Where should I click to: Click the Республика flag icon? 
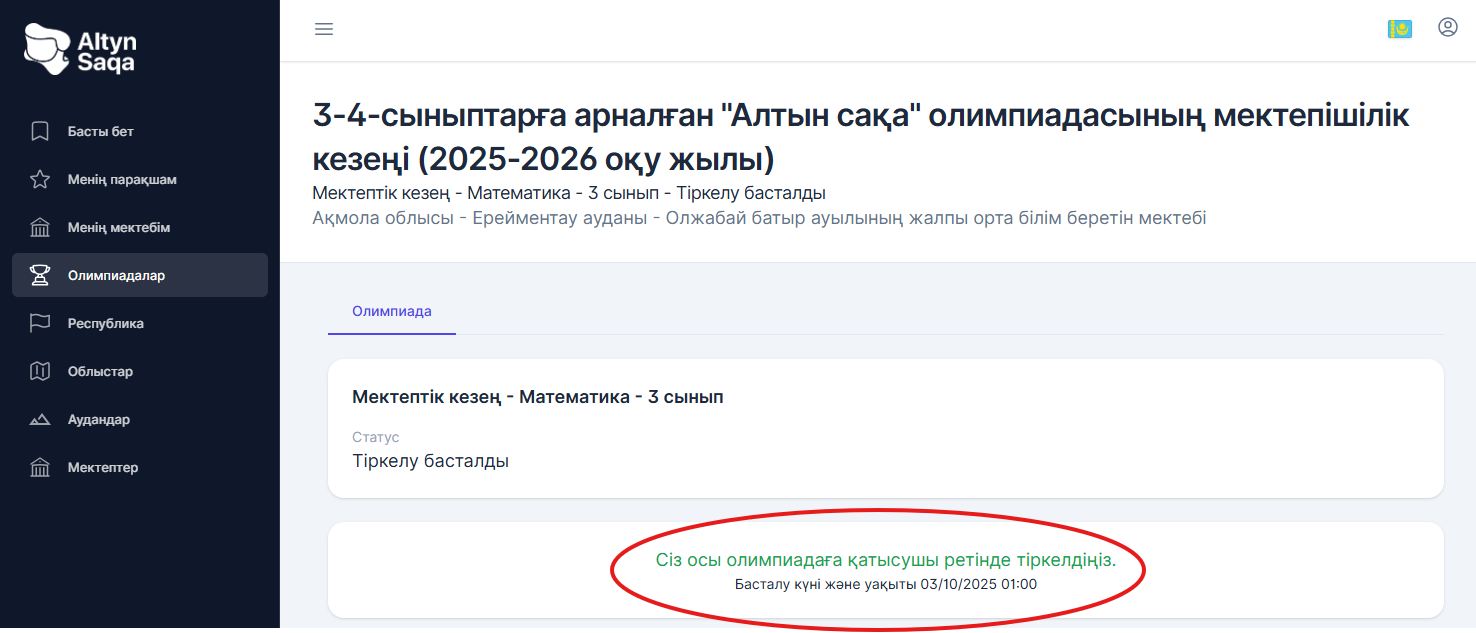[38, 323]
